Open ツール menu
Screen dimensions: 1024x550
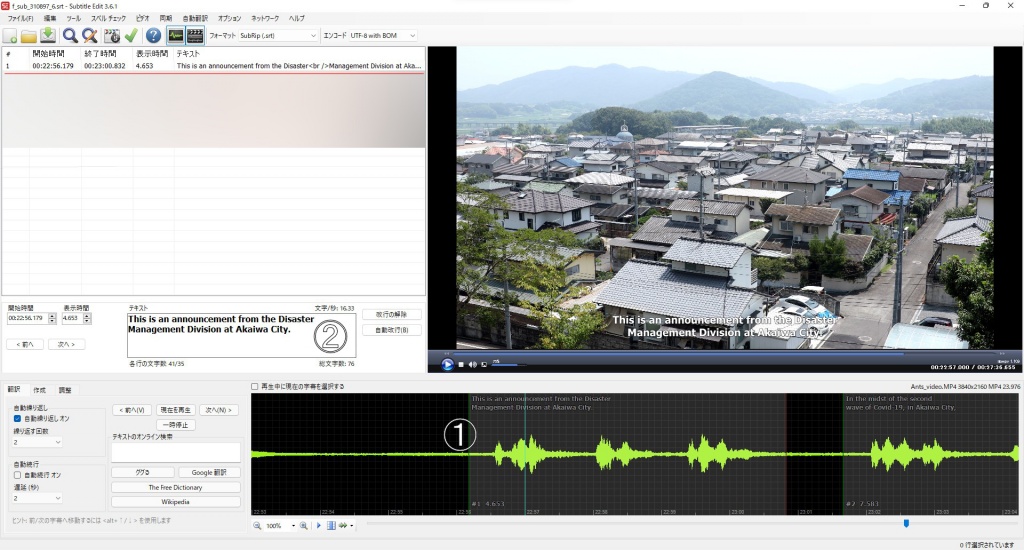click(74, 18)
